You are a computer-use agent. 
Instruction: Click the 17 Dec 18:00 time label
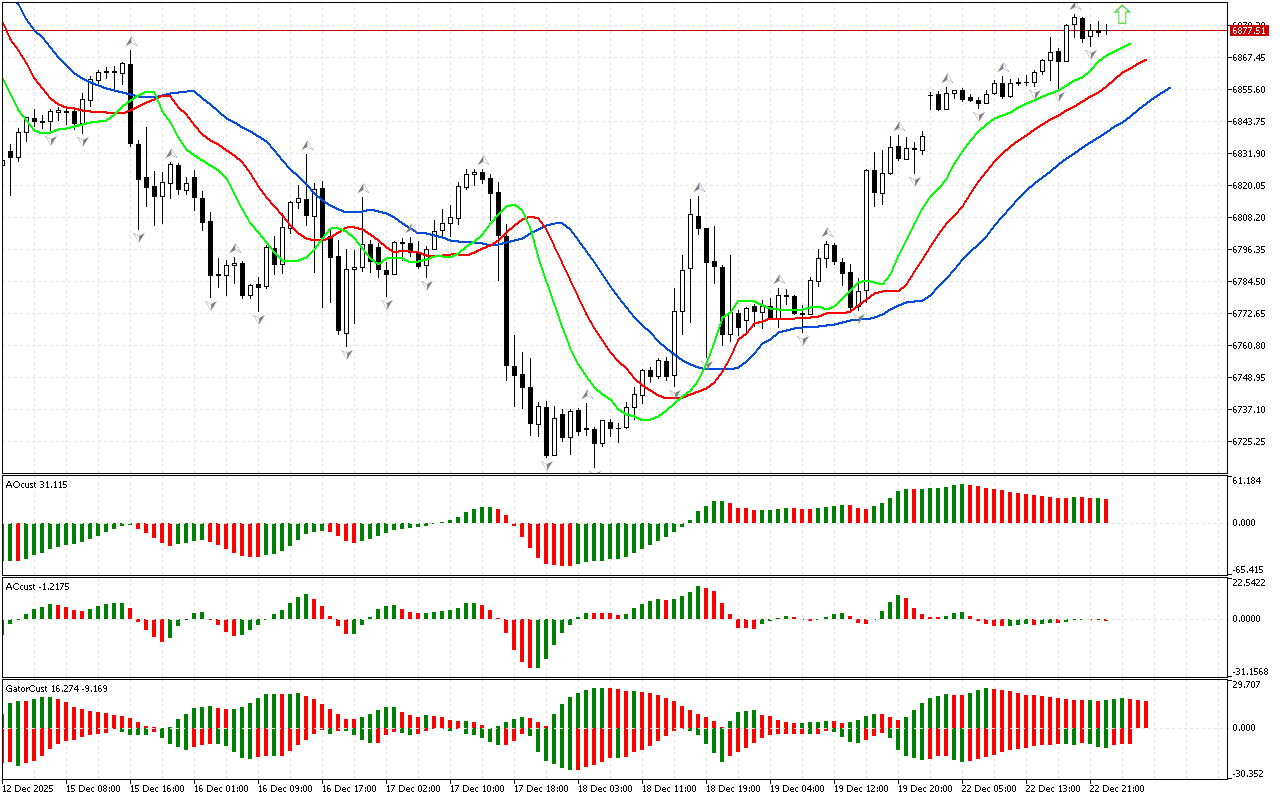(x=540, y=789)
